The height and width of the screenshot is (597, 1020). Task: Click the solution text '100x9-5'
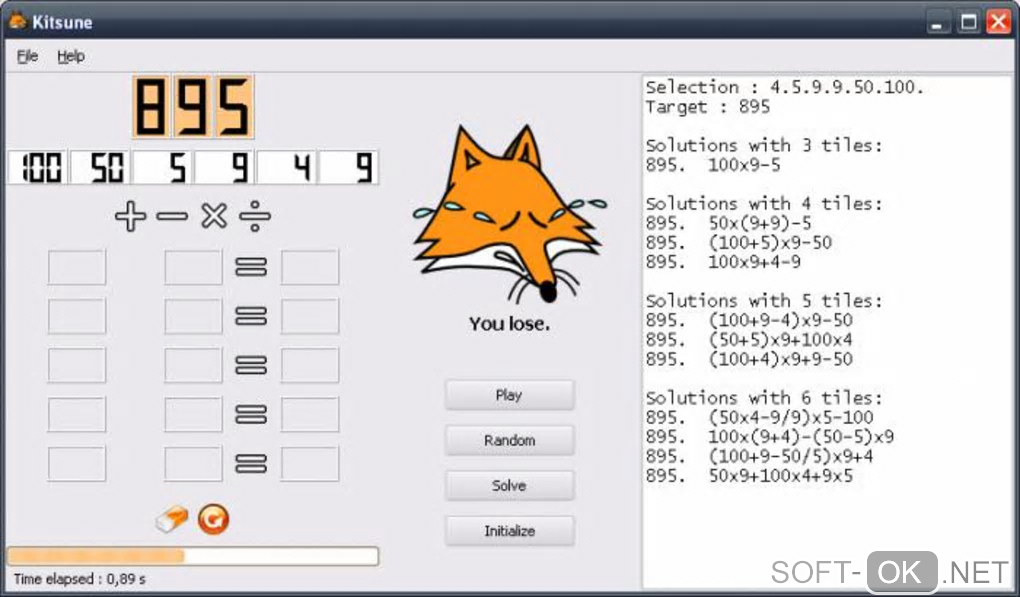[x=744, y=165]
